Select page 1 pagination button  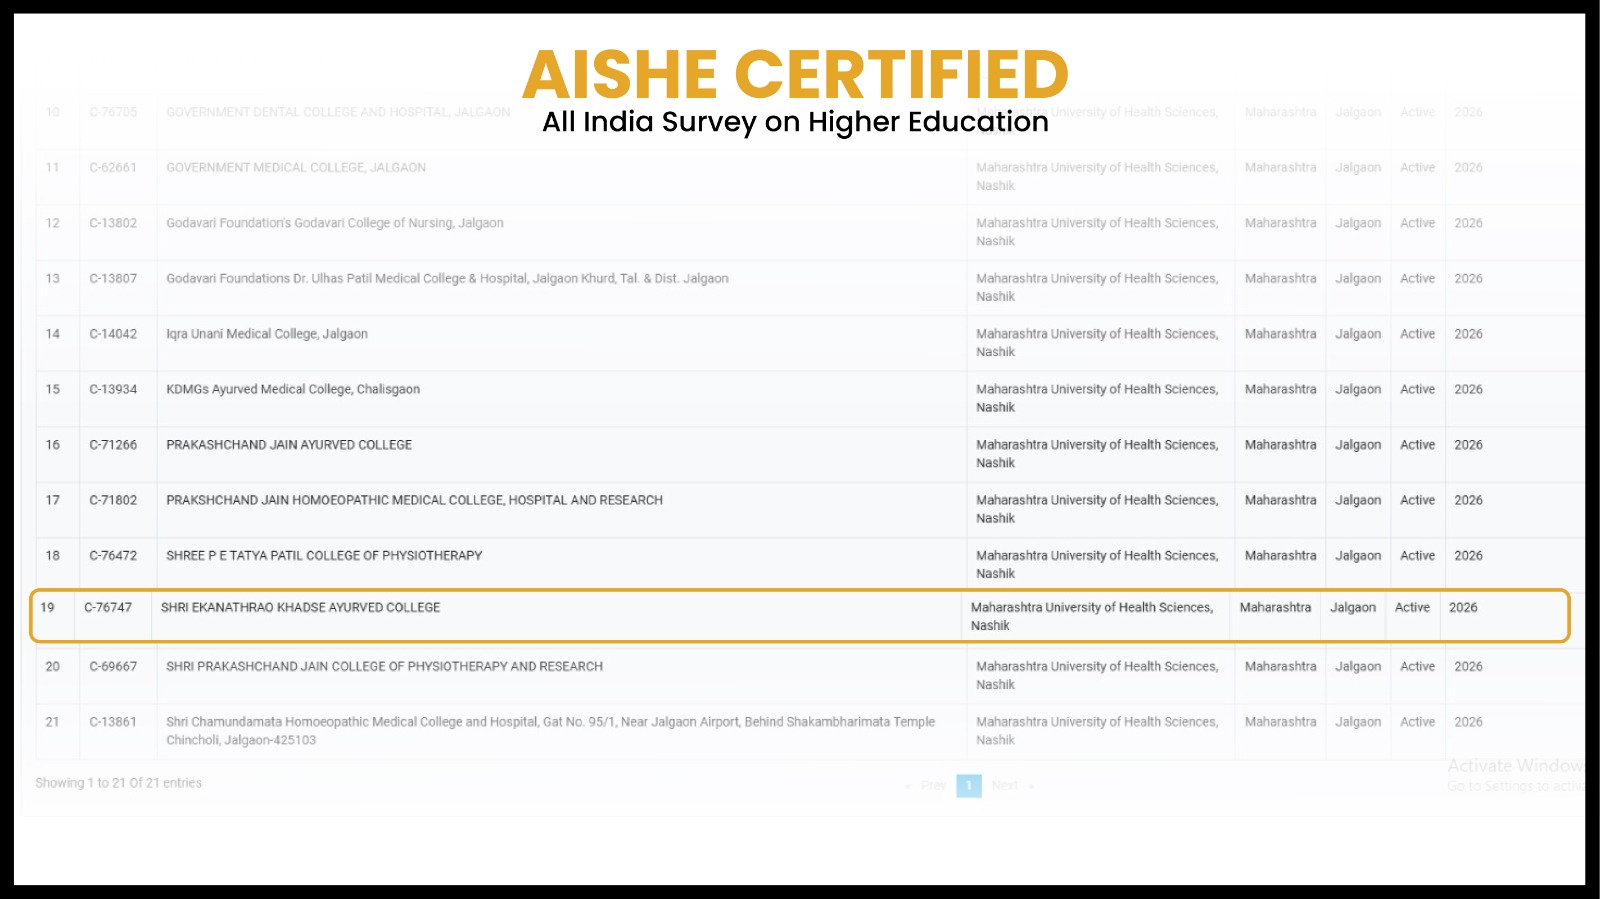[x=969, y=786]
